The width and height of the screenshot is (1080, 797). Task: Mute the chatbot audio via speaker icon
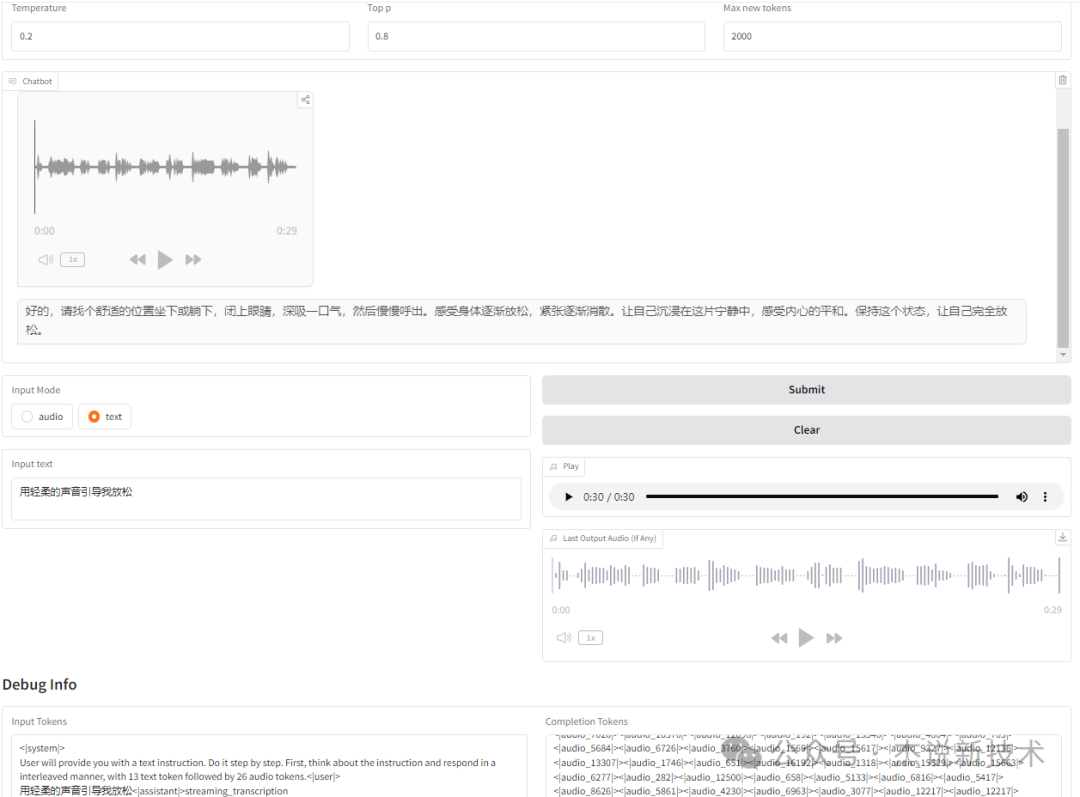[45, 260]
